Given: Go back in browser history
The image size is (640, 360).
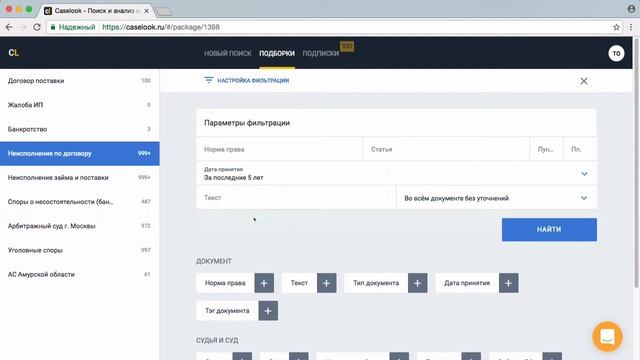Looking at the screenshot, I should [x=9, y=27].
